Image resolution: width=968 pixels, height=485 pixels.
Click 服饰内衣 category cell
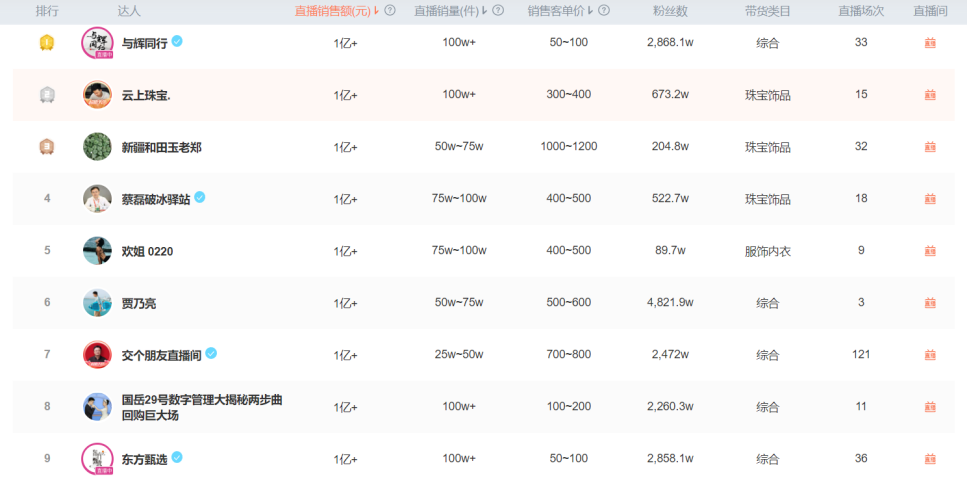pos(767,252)
